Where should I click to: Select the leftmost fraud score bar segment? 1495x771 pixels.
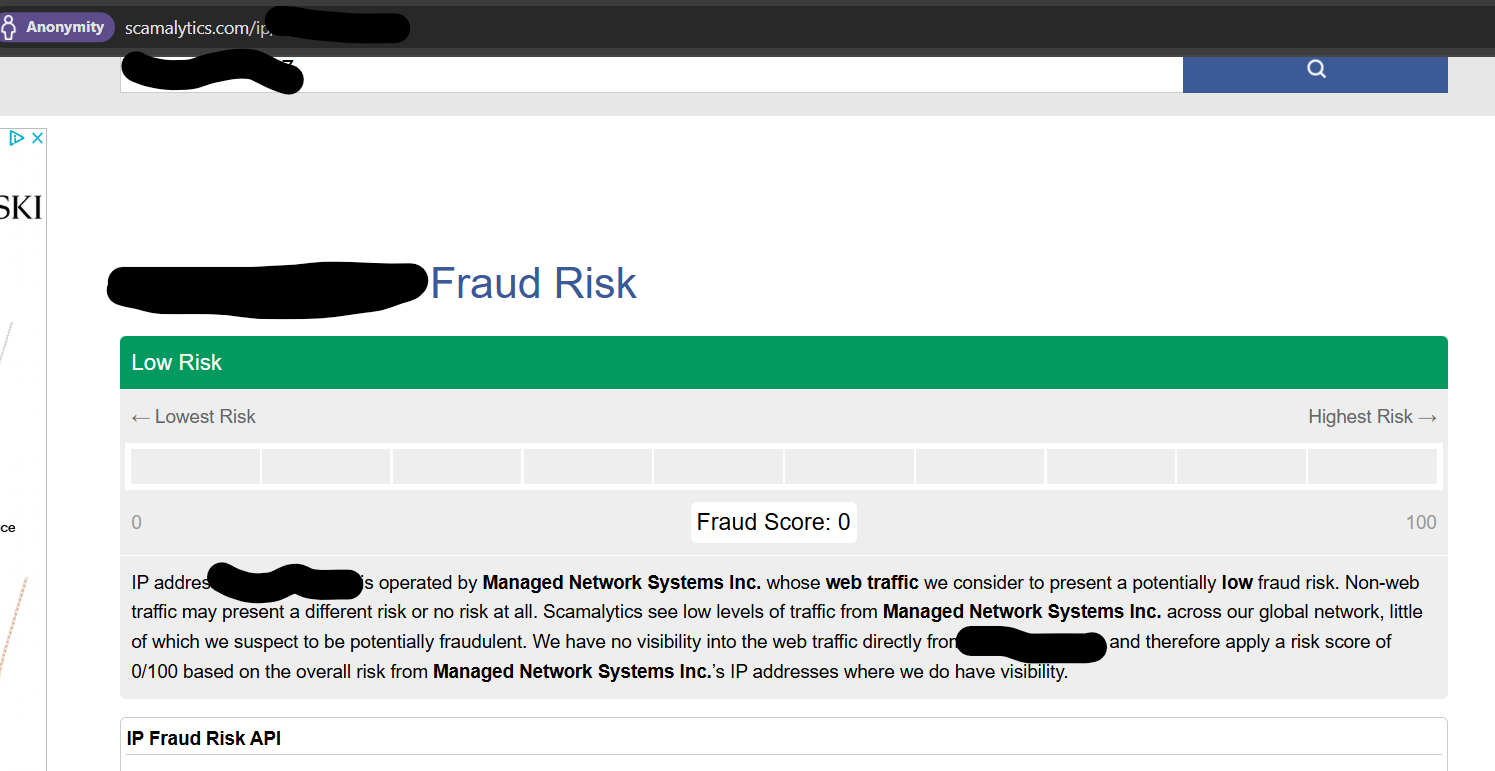click(x=194, y=466)
